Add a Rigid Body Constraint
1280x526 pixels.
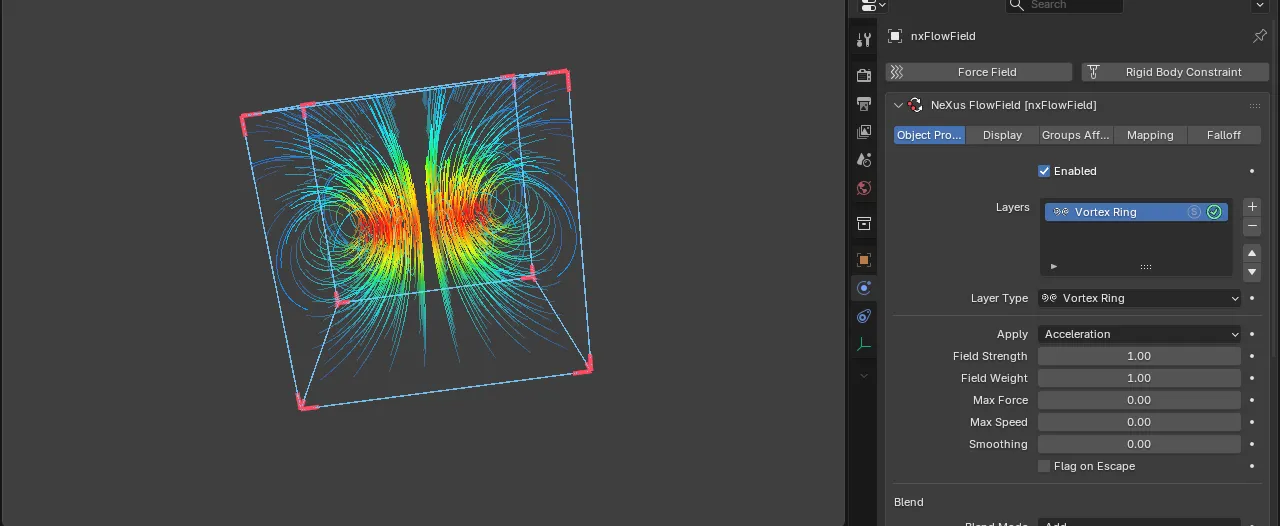1175,72
